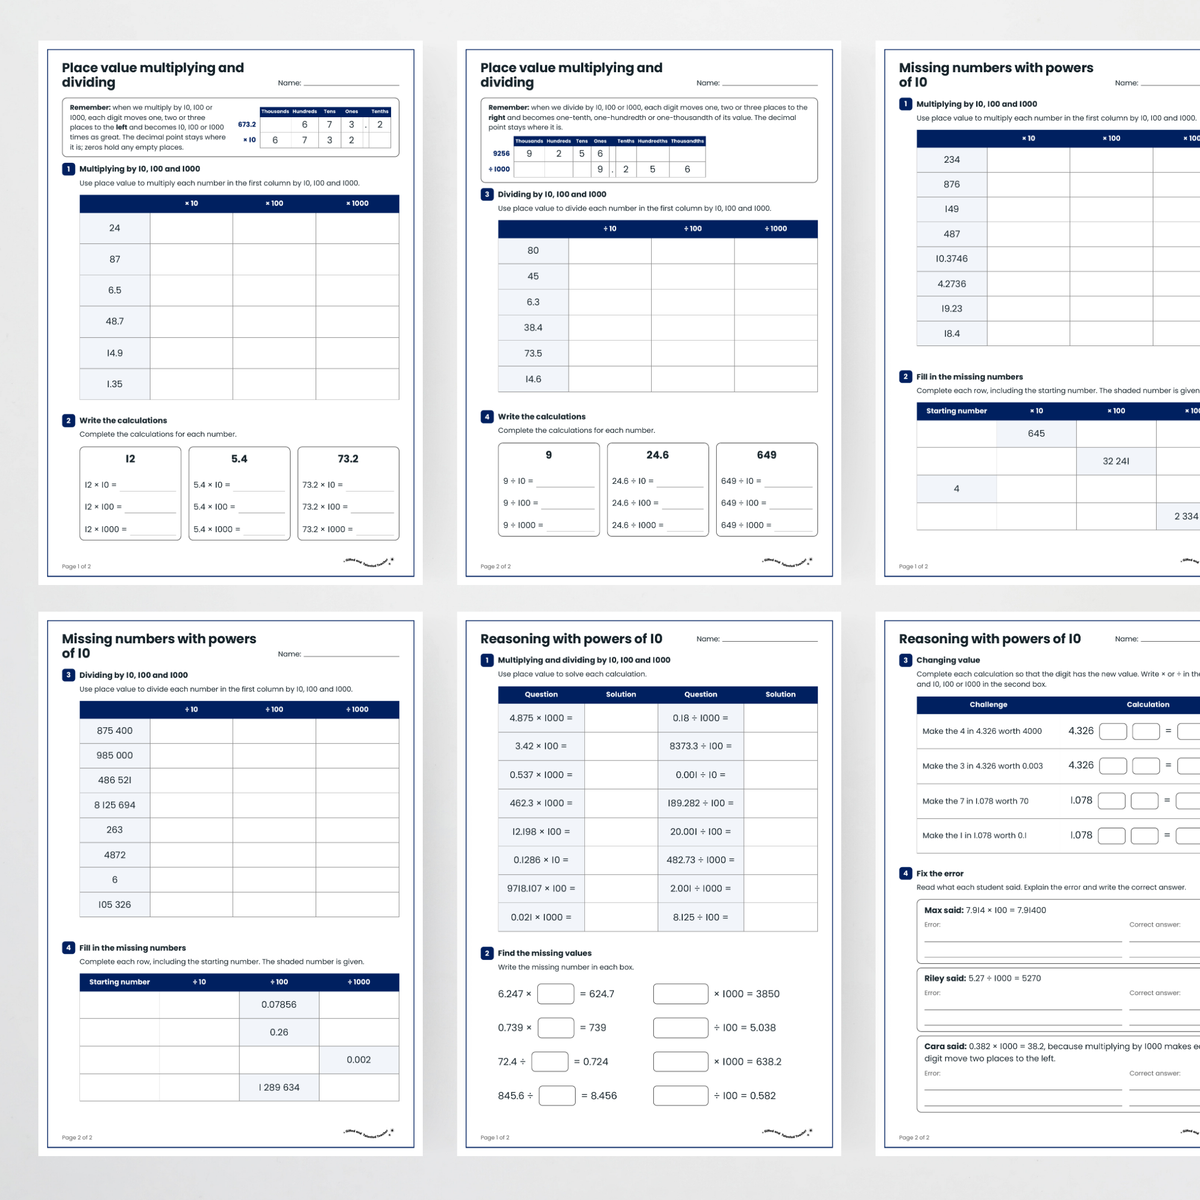Click the '9 ÷ 100 =' calculation line
The height and width of the screenshot is (1200, 1200).
click(548, 503)
